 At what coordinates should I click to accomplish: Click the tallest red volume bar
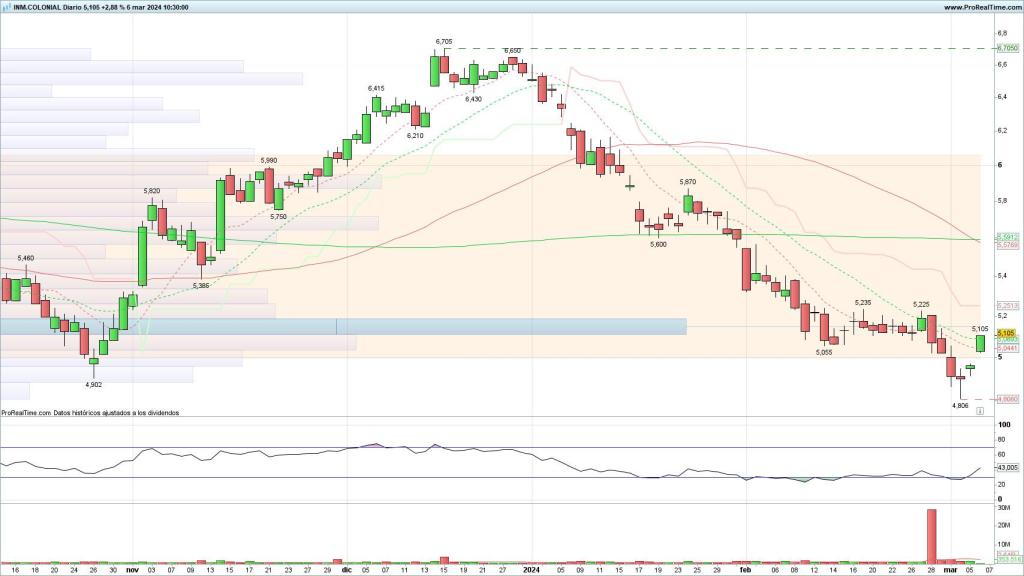tap(931, 536)
